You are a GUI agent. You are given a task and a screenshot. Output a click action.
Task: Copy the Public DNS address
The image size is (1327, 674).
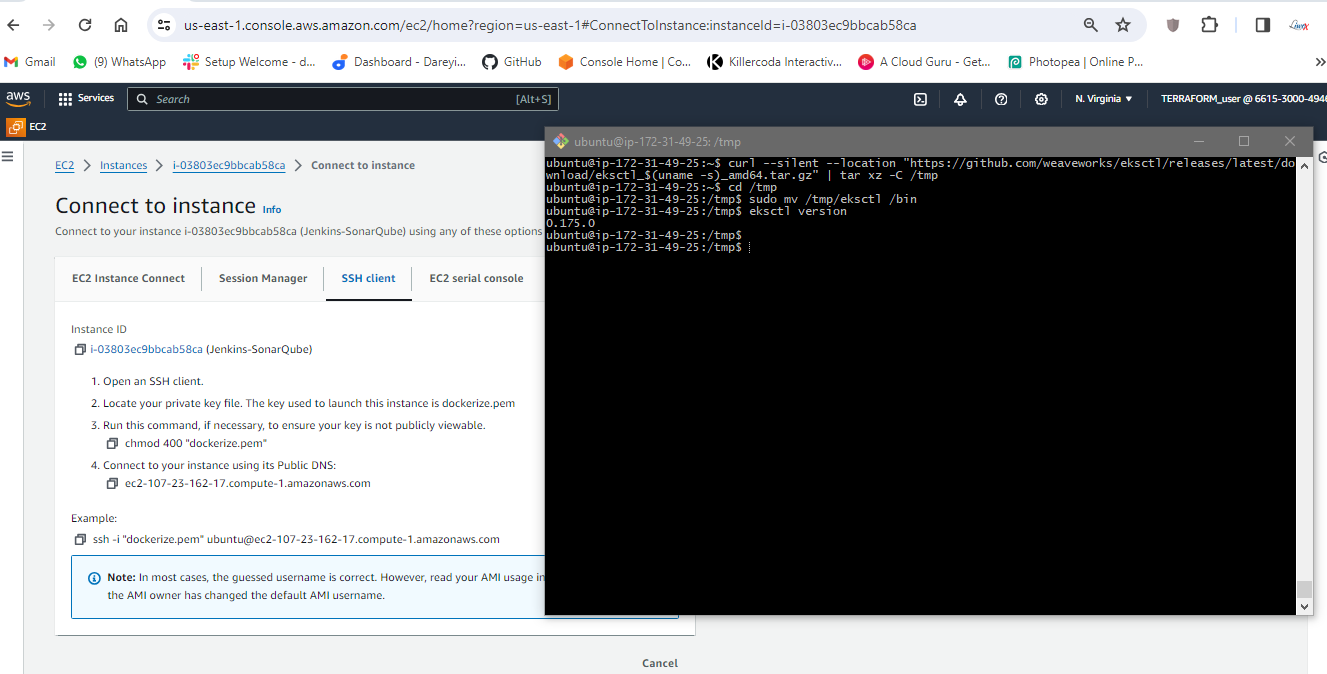pyautogui.click(x=112, y=484)
